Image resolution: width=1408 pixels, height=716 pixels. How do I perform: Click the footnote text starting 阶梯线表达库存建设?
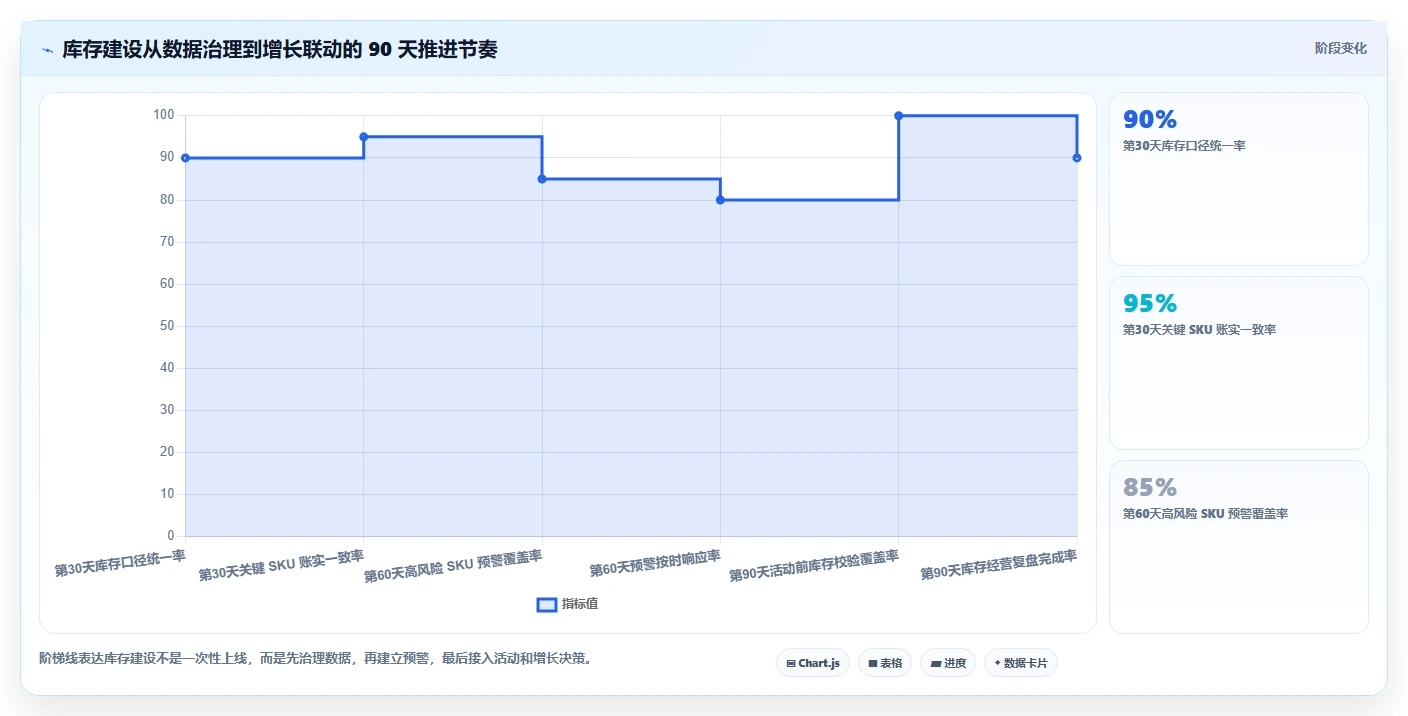(315, 658)
